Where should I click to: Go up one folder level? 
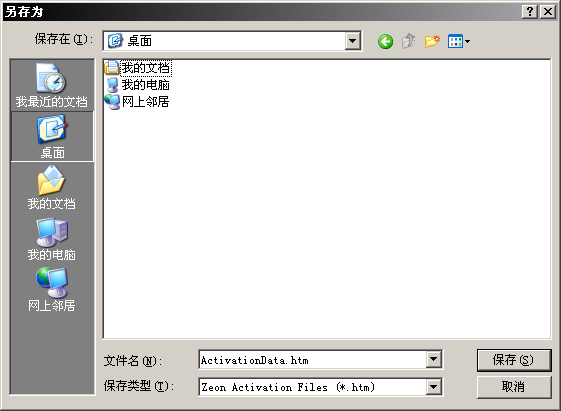click(x=409, y=41)
